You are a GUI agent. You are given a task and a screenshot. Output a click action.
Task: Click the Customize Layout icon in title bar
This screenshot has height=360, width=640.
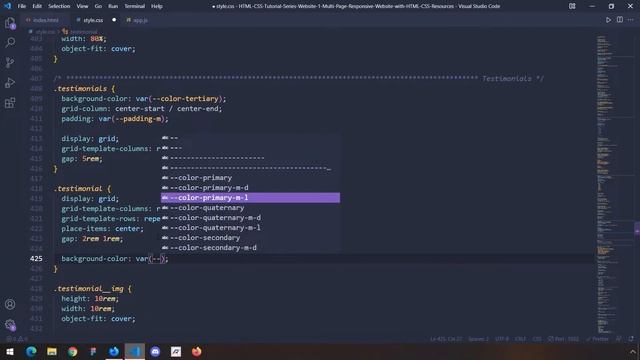[x=572, y=6]
